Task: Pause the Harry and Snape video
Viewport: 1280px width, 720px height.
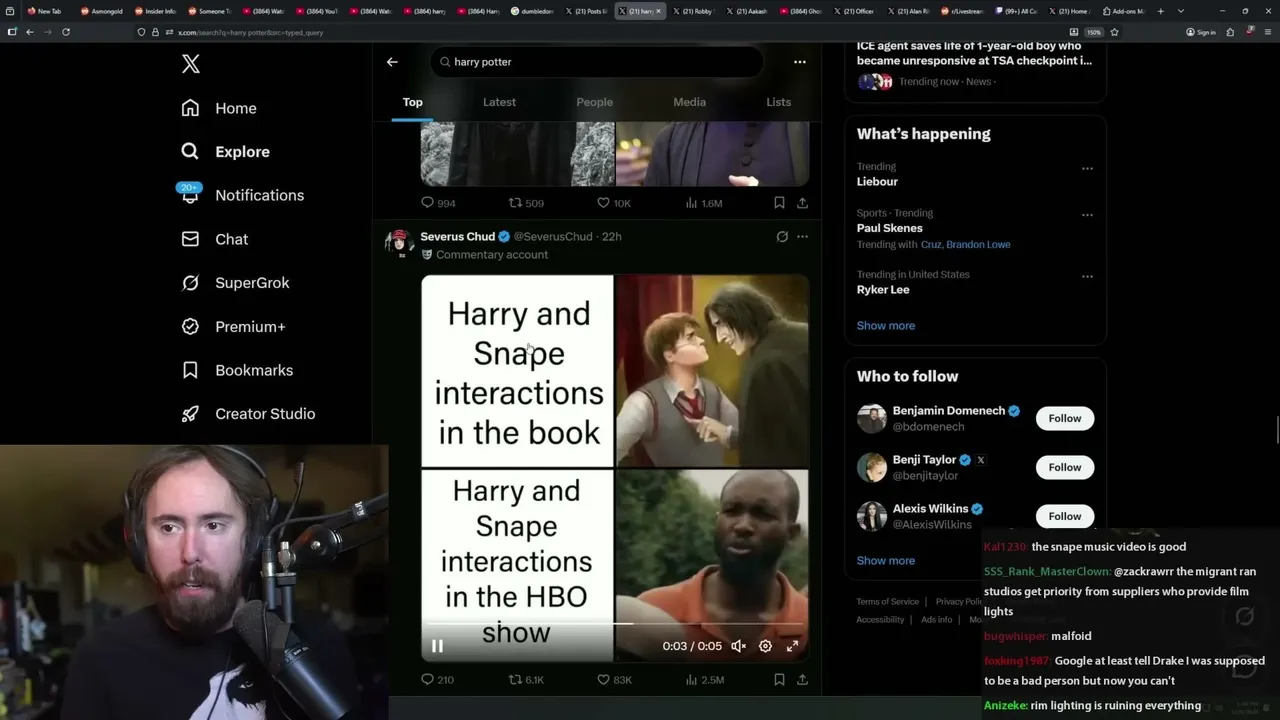Action: 437,646
